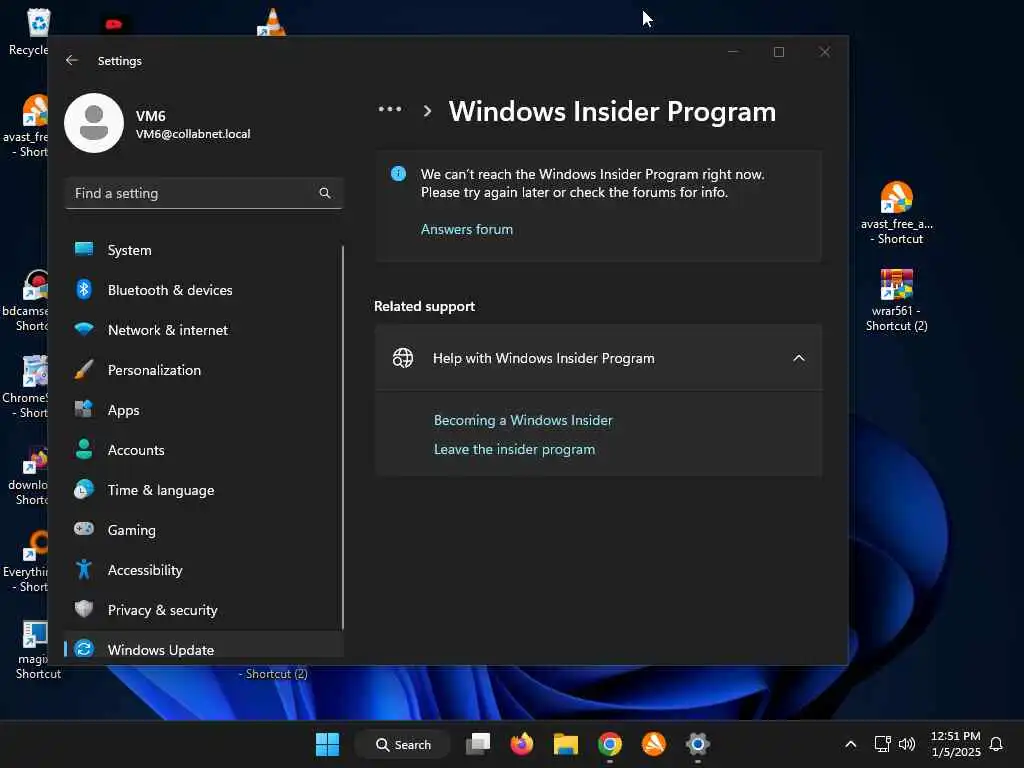This screenshot has height=768, width=1024.
Task: Go to Privacy & security settings
Action: coord(203,610)
